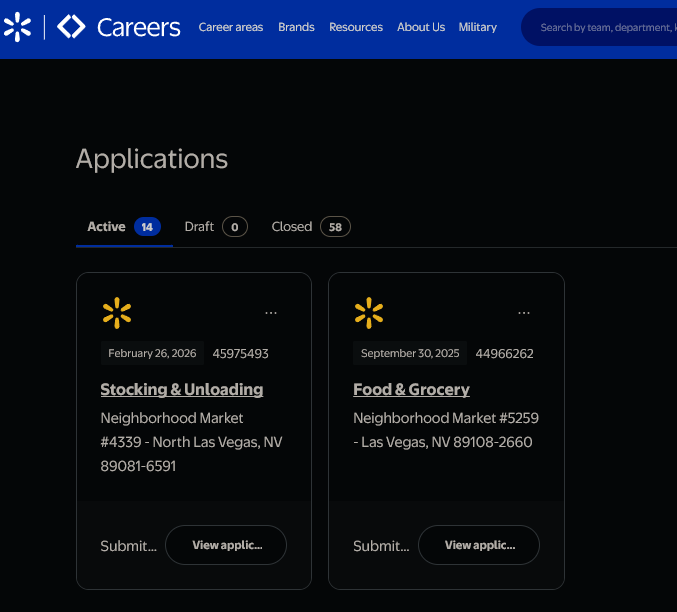This screenshot has height=612, width=677.
Task: Select the Active applications tab
Action: [x=124, y=227]
